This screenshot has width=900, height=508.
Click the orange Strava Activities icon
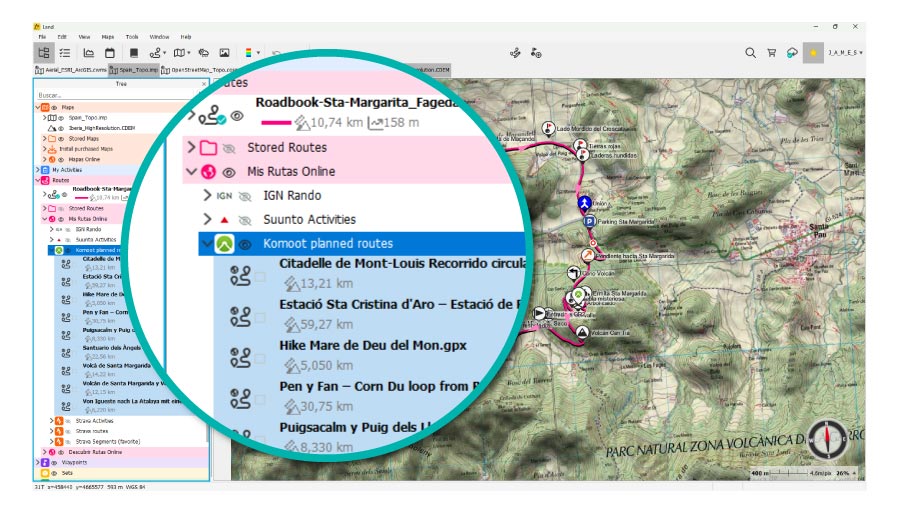[x=59, y=421]
